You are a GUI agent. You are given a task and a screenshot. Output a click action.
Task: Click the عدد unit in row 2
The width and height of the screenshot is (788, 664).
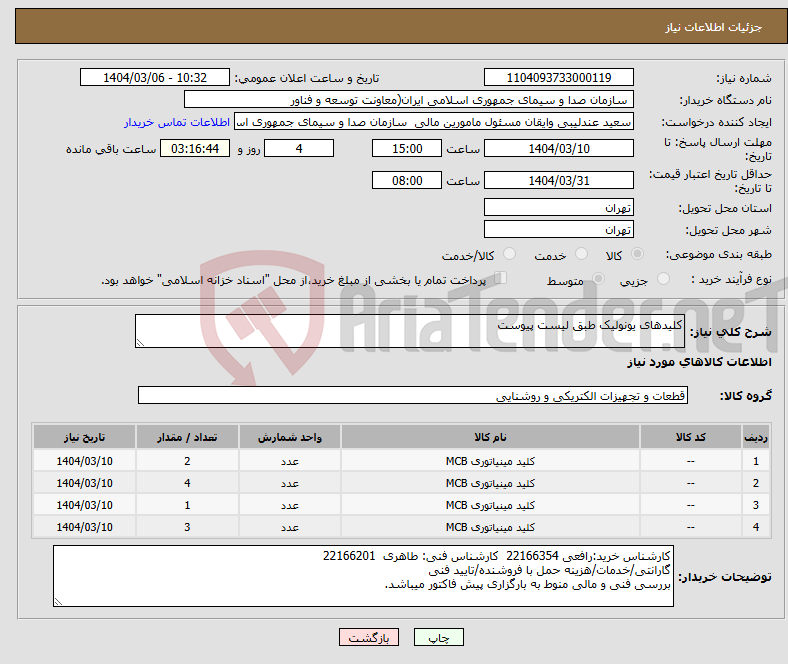coord(290,483)
